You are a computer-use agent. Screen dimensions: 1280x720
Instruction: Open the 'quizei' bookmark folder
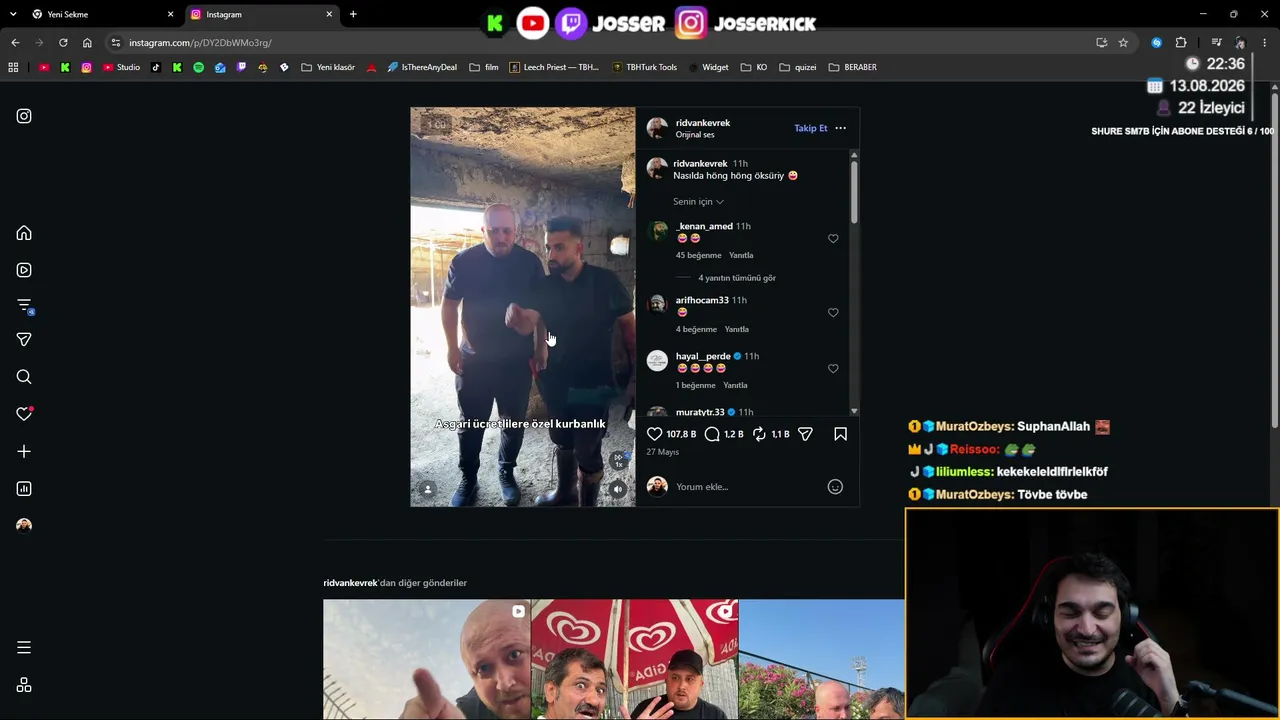pos(798,67)
